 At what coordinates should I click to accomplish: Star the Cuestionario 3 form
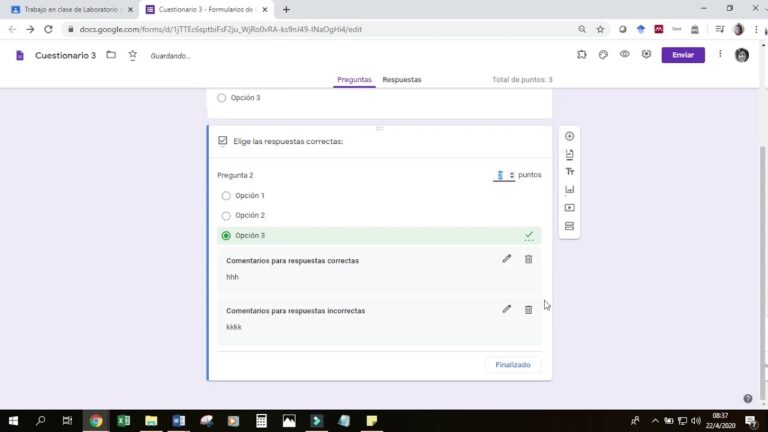click(x=133, y=55)
